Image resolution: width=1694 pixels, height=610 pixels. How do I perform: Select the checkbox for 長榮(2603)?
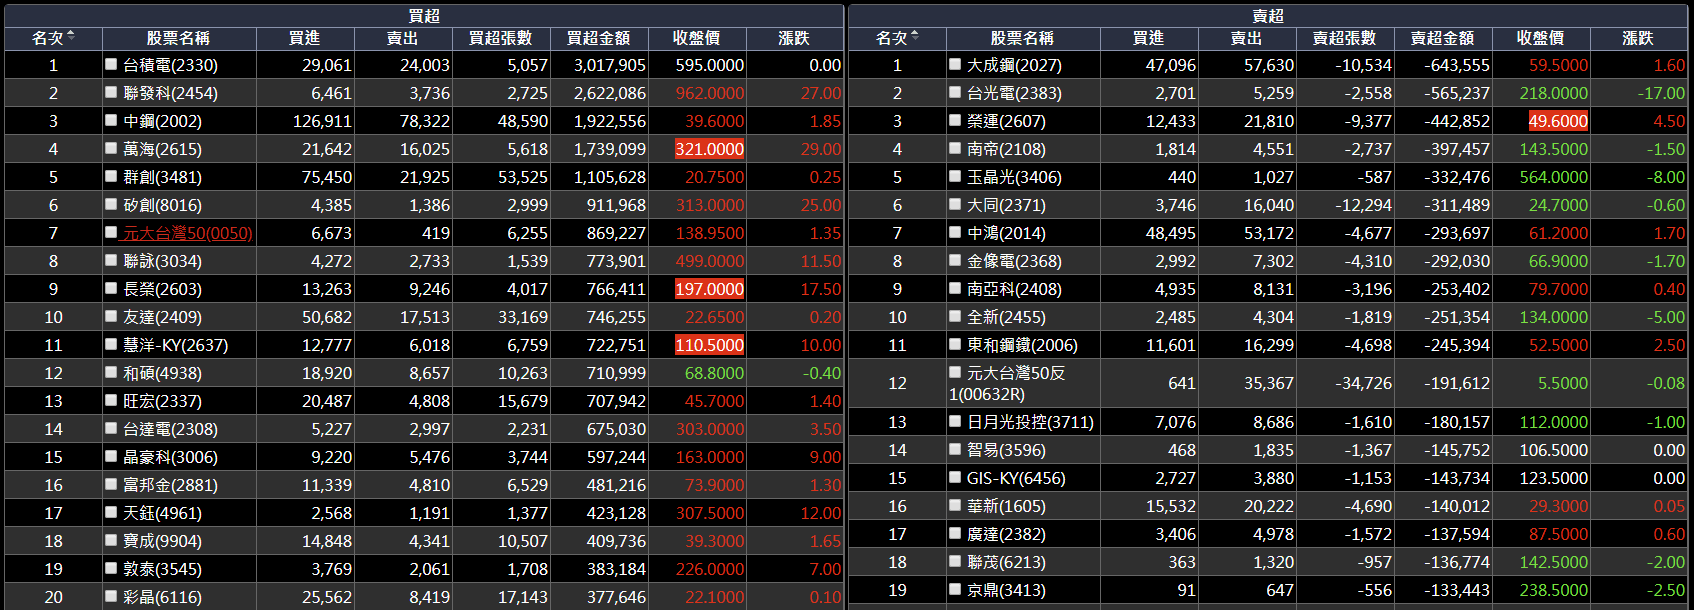(111, 288)
